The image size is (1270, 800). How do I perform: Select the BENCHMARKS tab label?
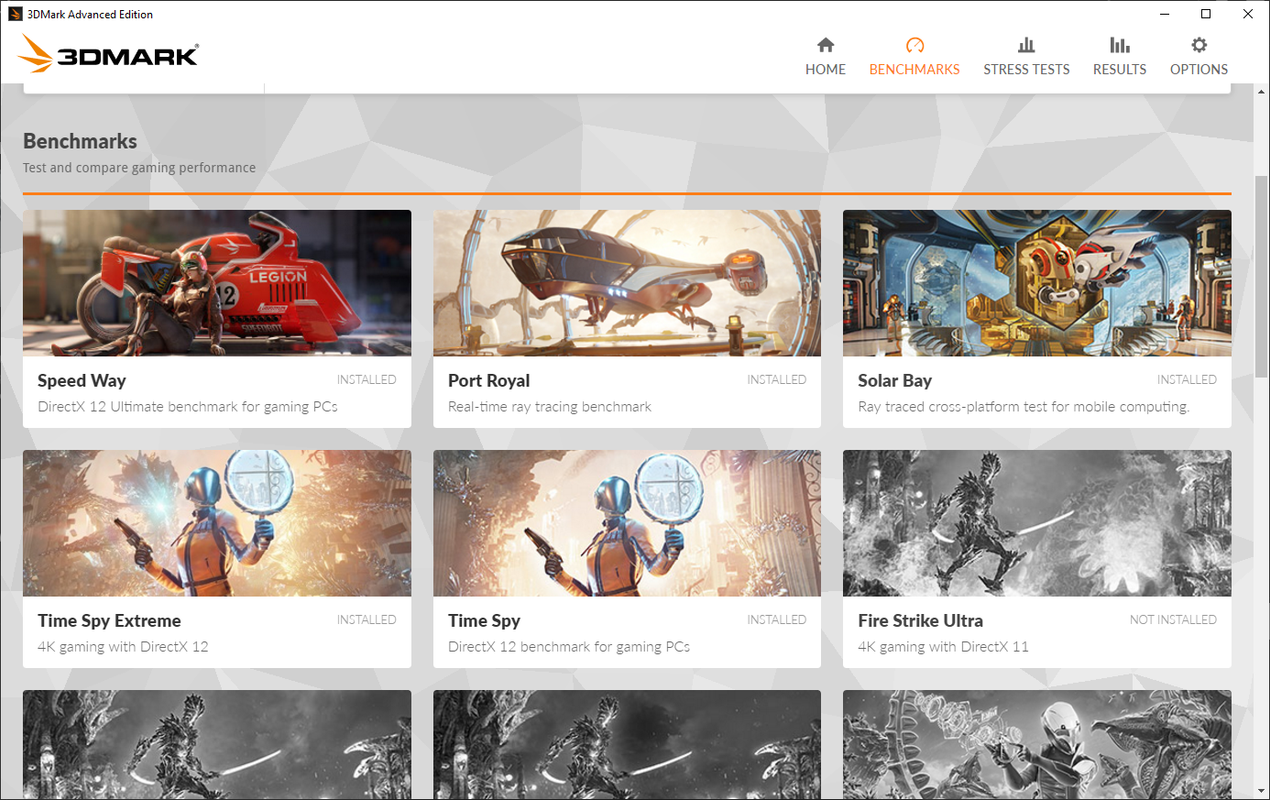pos(914,70)
